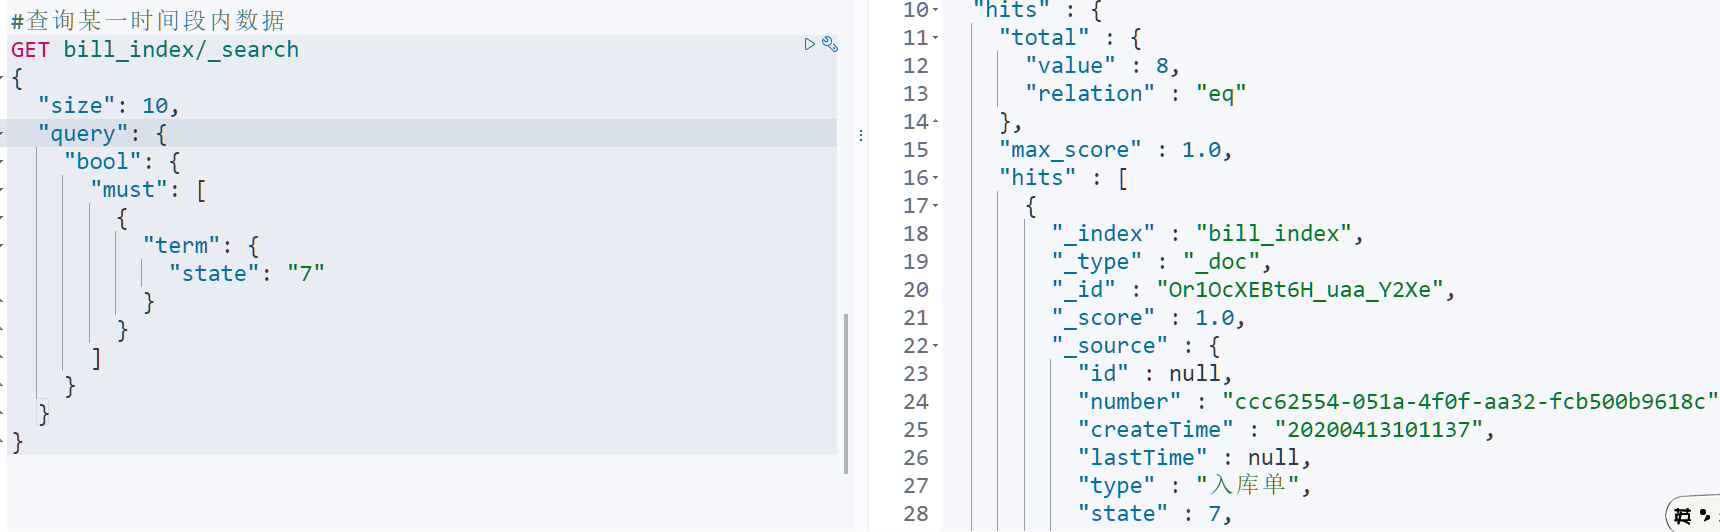Click the "state" : 7 response line
Image resolution: width=1720 pixels, height=532 pixels.
[x=1155, y=514]
